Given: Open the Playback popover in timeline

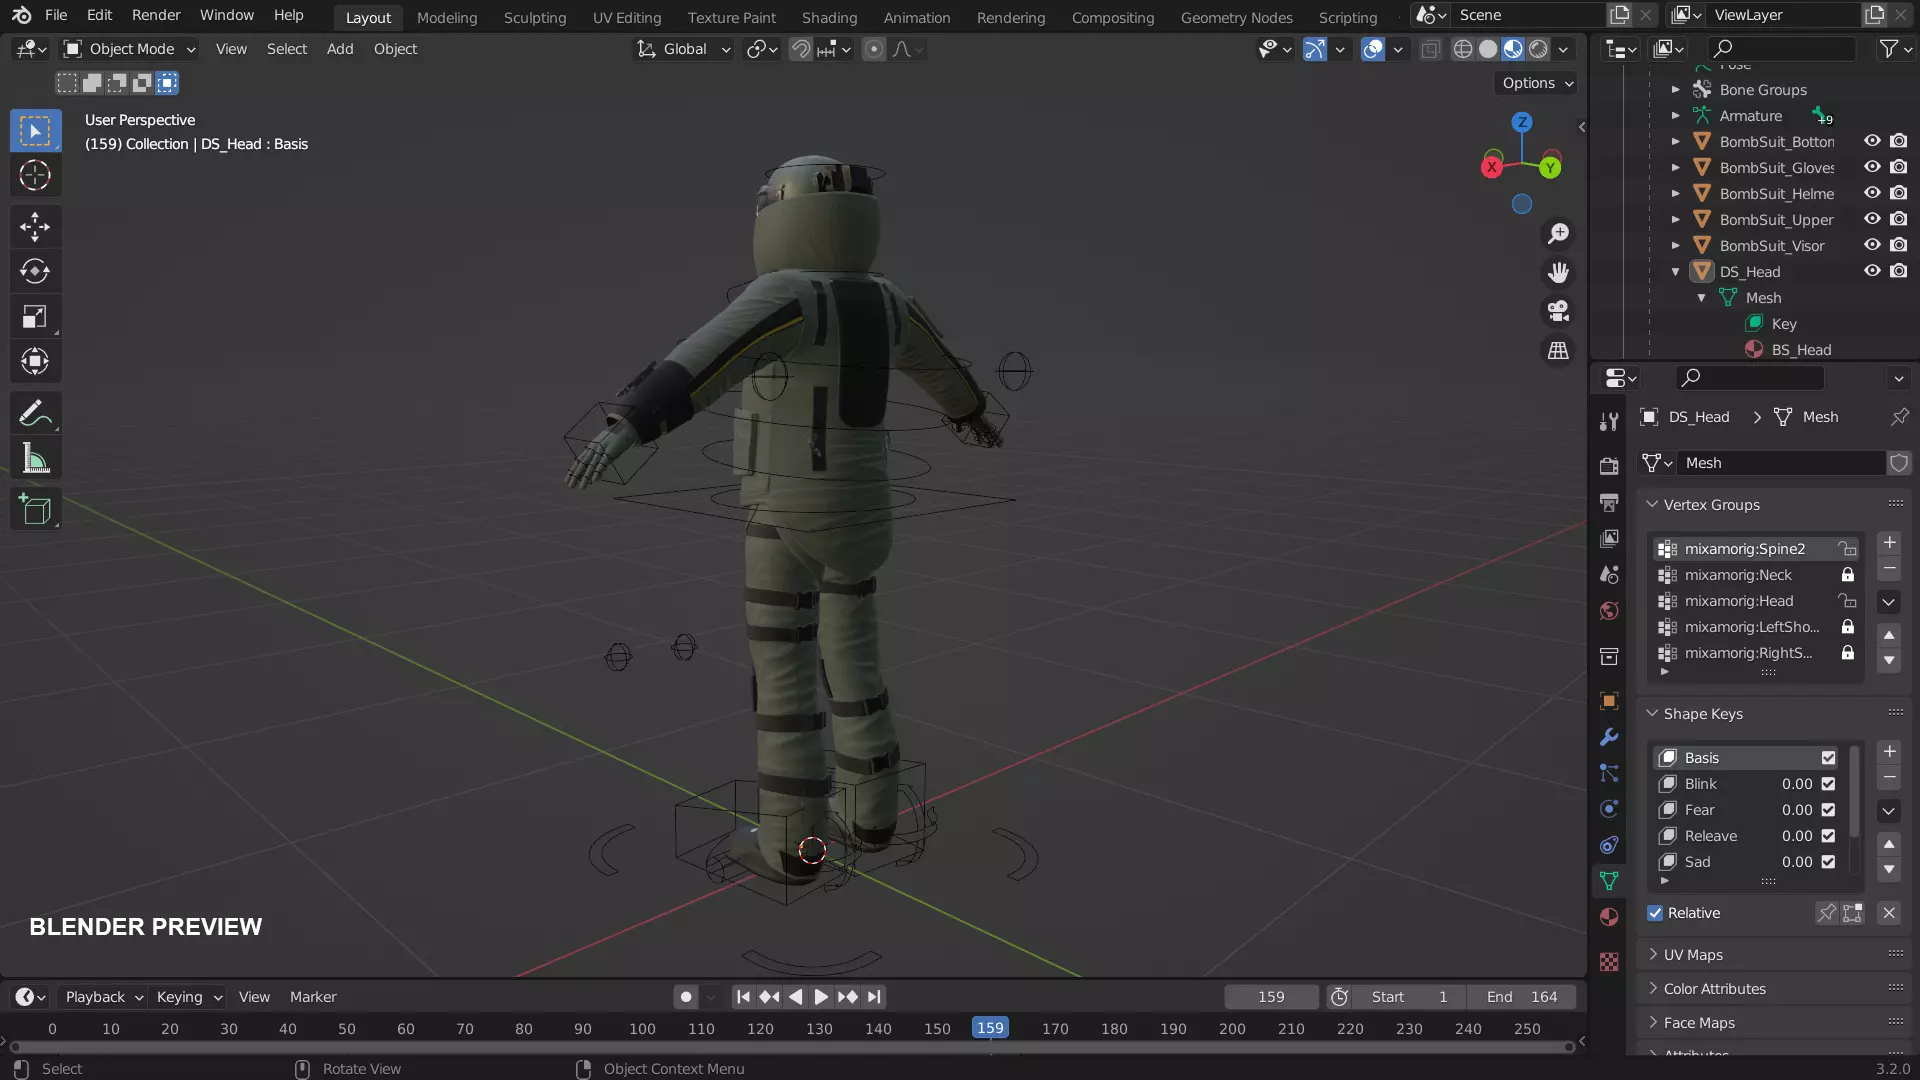Looking at the screenshot, I should point(103,997).
